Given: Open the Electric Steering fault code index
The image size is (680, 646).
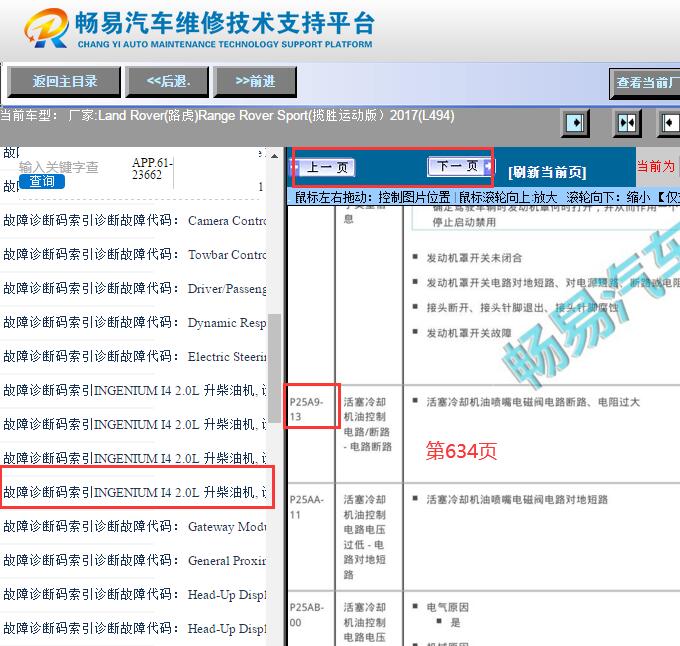Looking at the screenshot, I should click(x=134, y=356).
